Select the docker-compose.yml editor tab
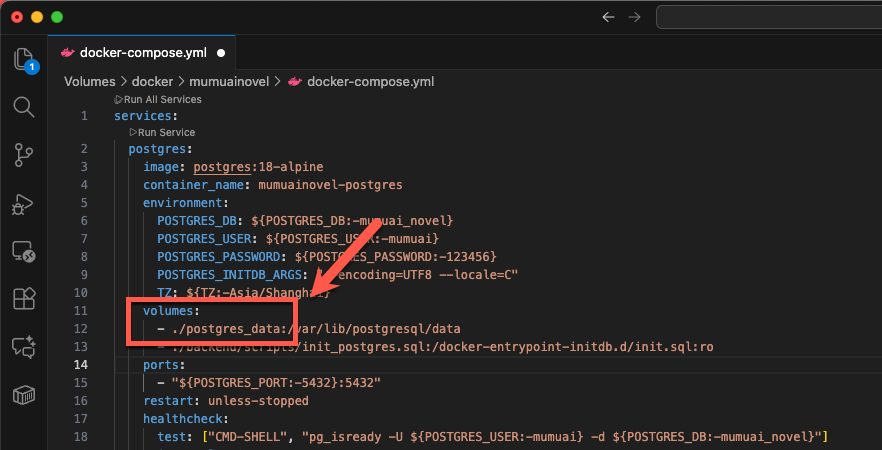 tap(135, 53)
